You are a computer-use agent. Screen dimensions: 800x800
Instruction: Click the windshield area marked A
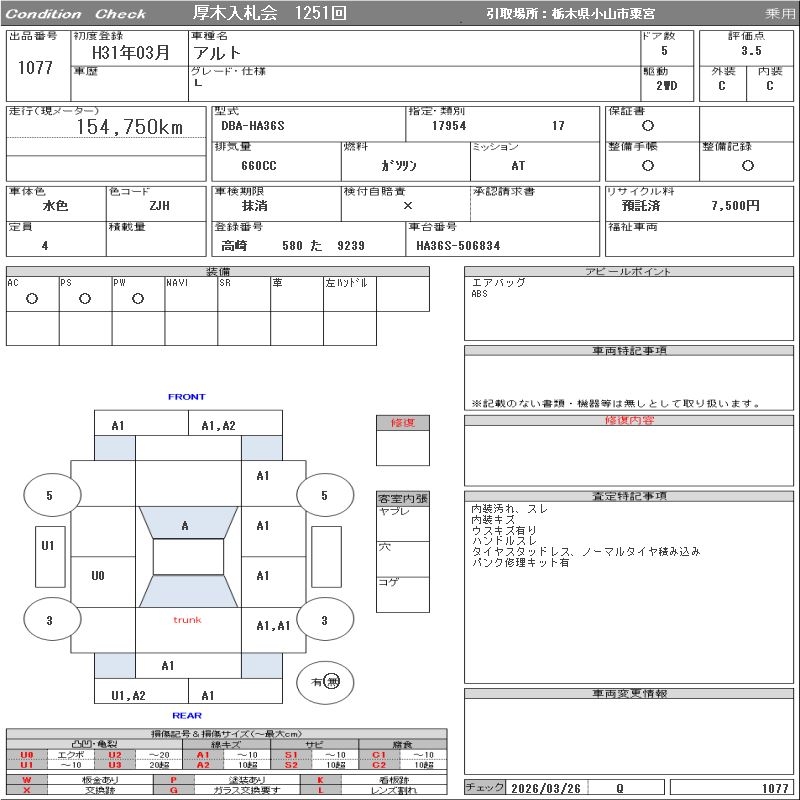click(188, 522)
